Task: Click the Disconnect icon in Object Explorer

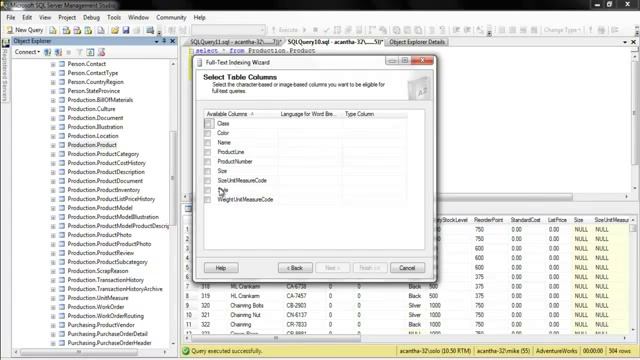Action: click(58, 52)
